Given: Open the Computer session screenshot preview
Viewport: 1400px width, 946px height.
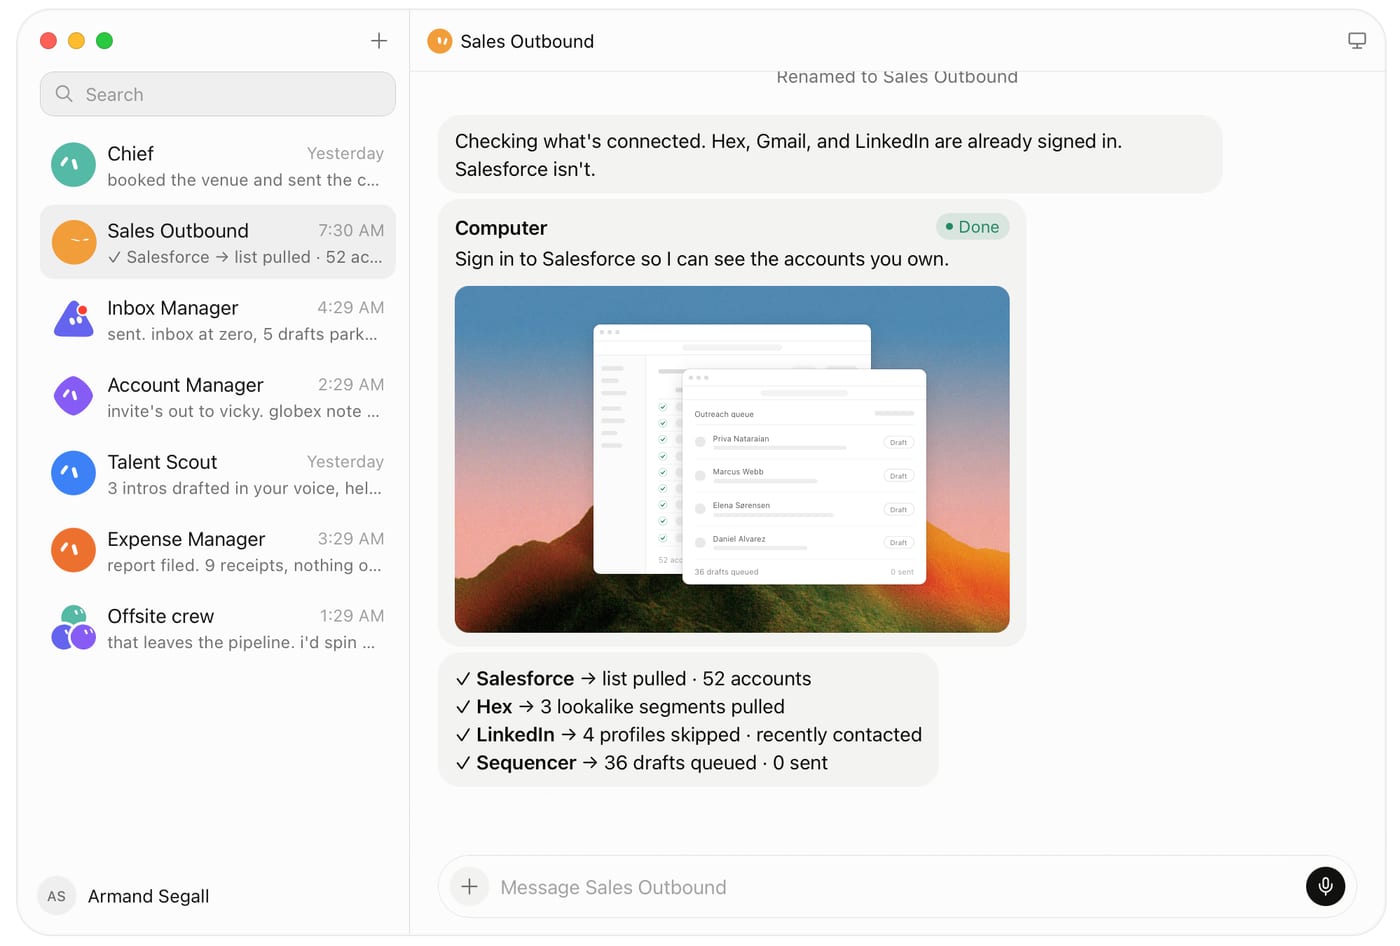Looking at the screenshot, I should (x=732, y=459).
